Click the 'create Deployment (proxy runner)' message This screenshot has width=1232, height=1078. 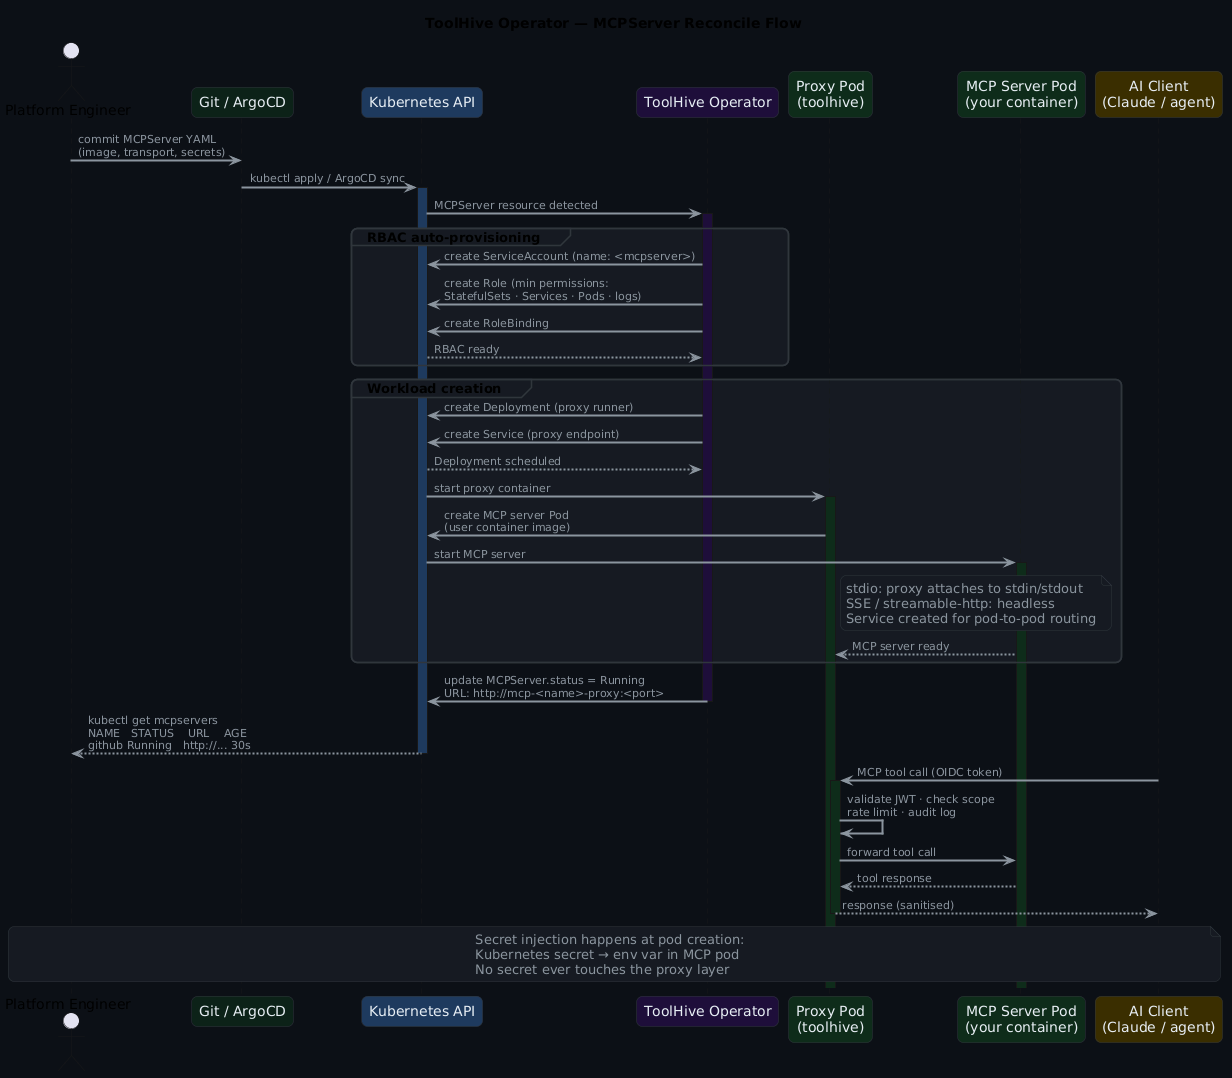coord(538,408)
